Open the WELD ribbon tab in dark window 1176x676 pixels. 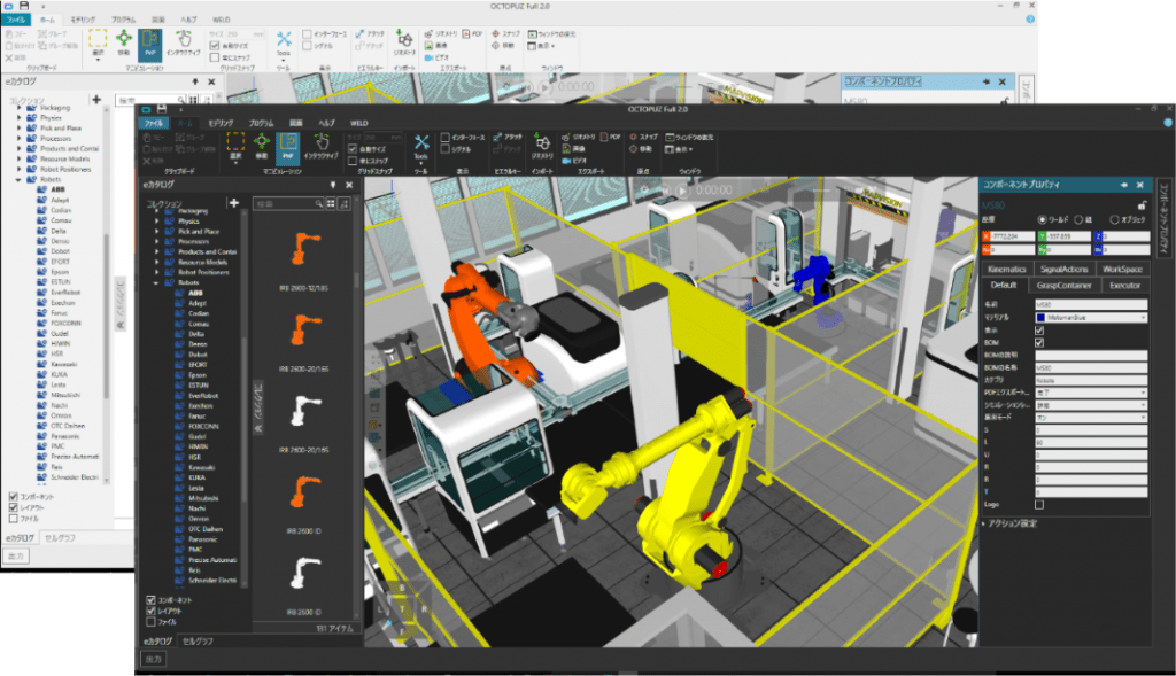[359, 122]
